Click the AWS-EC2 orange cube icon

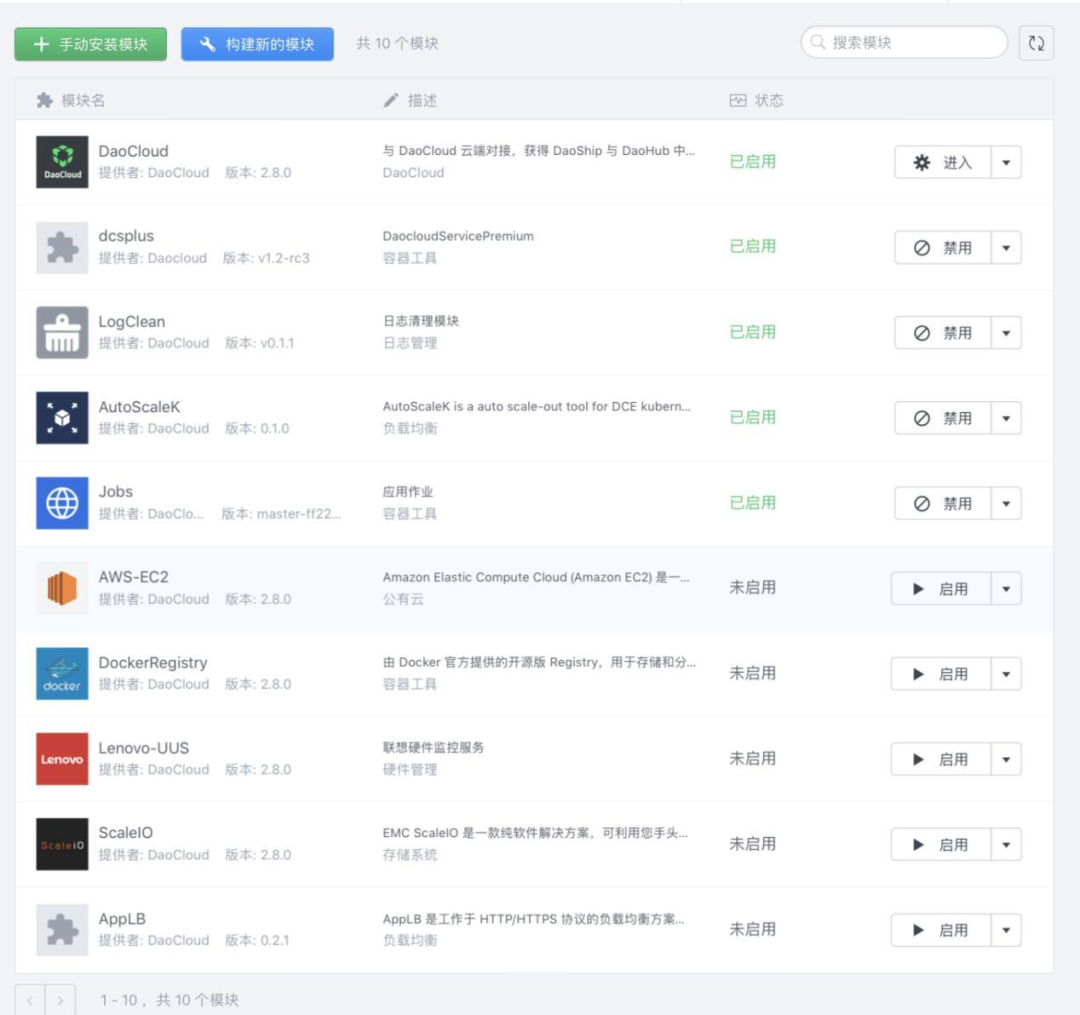(x=62, y=589)
